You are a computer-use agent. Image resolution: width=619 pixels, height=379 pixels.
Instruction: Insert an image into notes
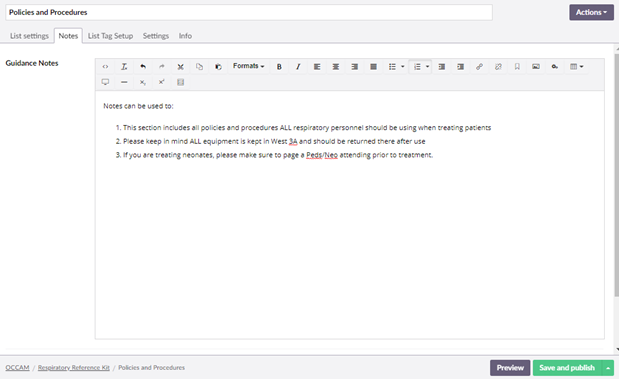[536, 67]
